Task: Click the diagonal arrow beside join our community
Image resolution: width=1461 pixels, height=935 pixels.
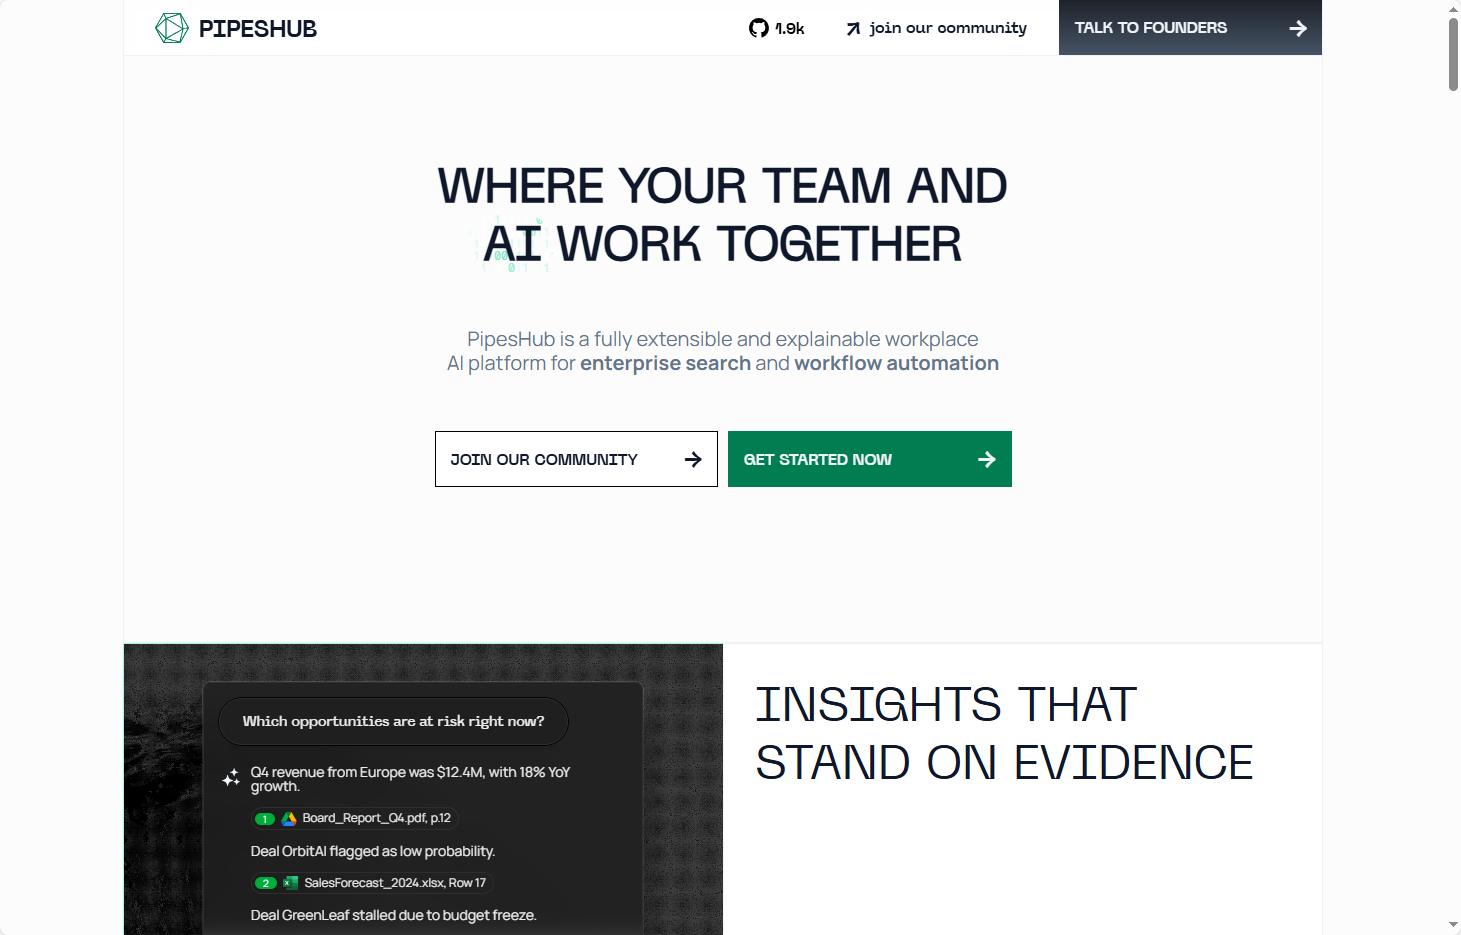Action: point(853,29)
